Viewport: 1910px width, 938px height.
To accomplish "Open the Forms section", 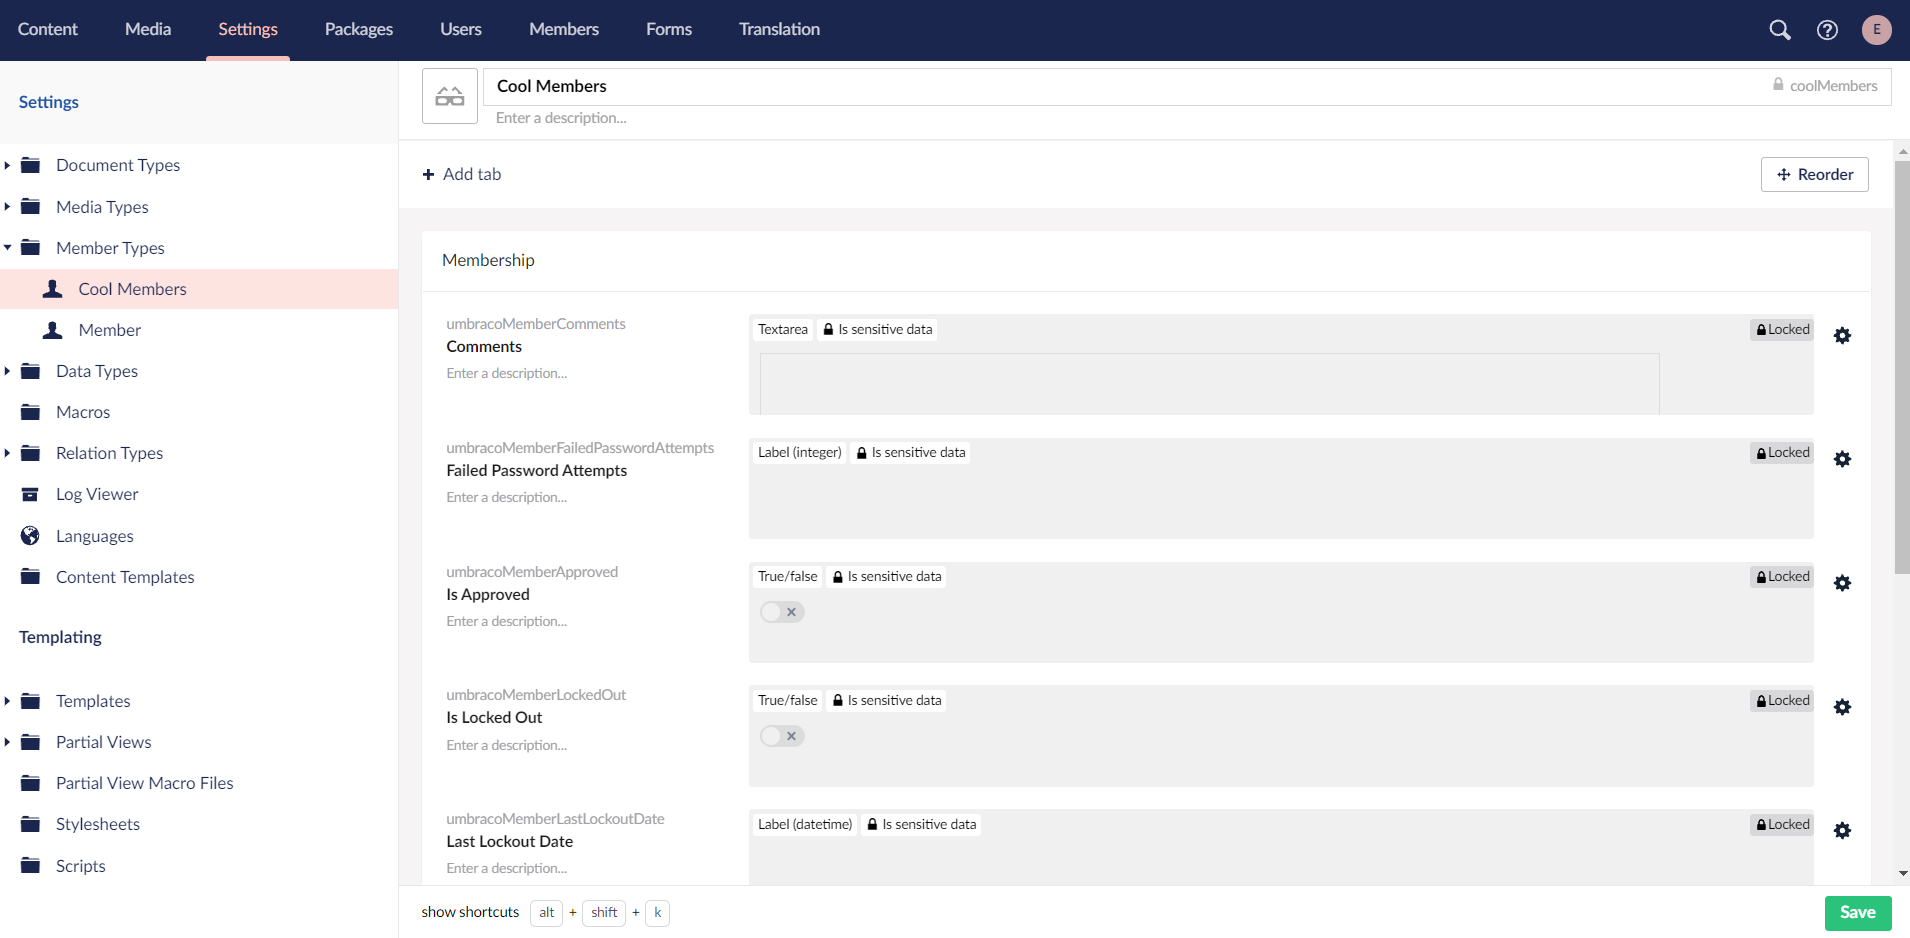I will (x=669, y=29).
